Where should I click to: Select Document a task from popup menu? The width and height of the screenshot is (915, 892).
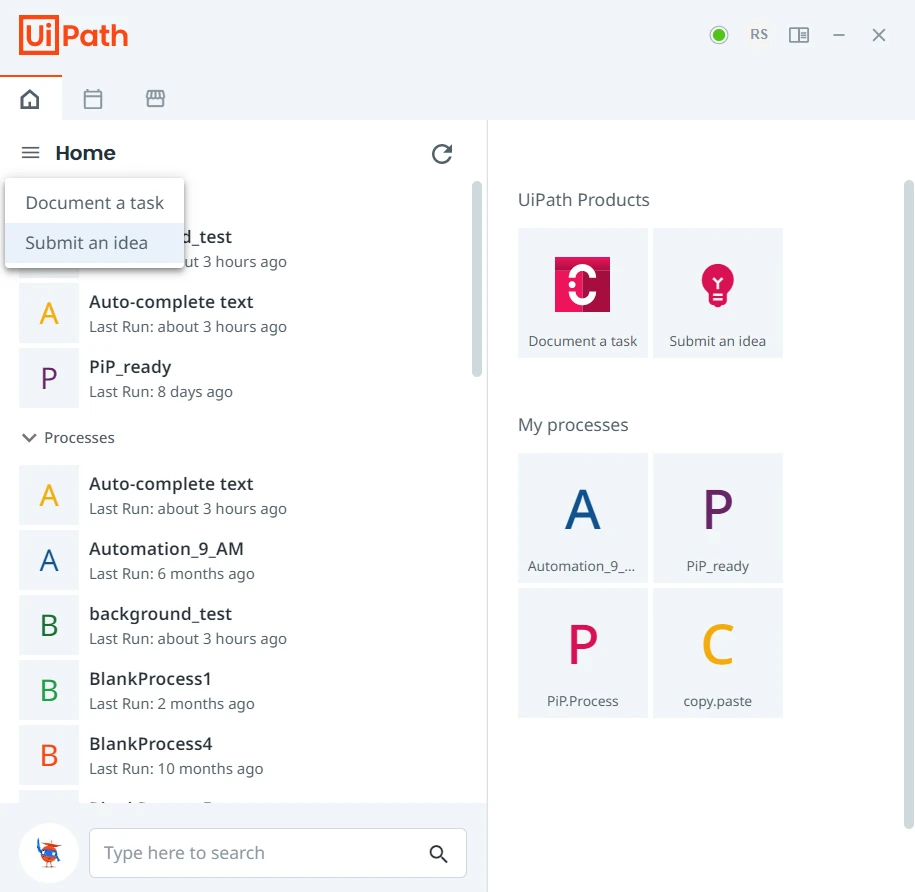coord(95,202)
